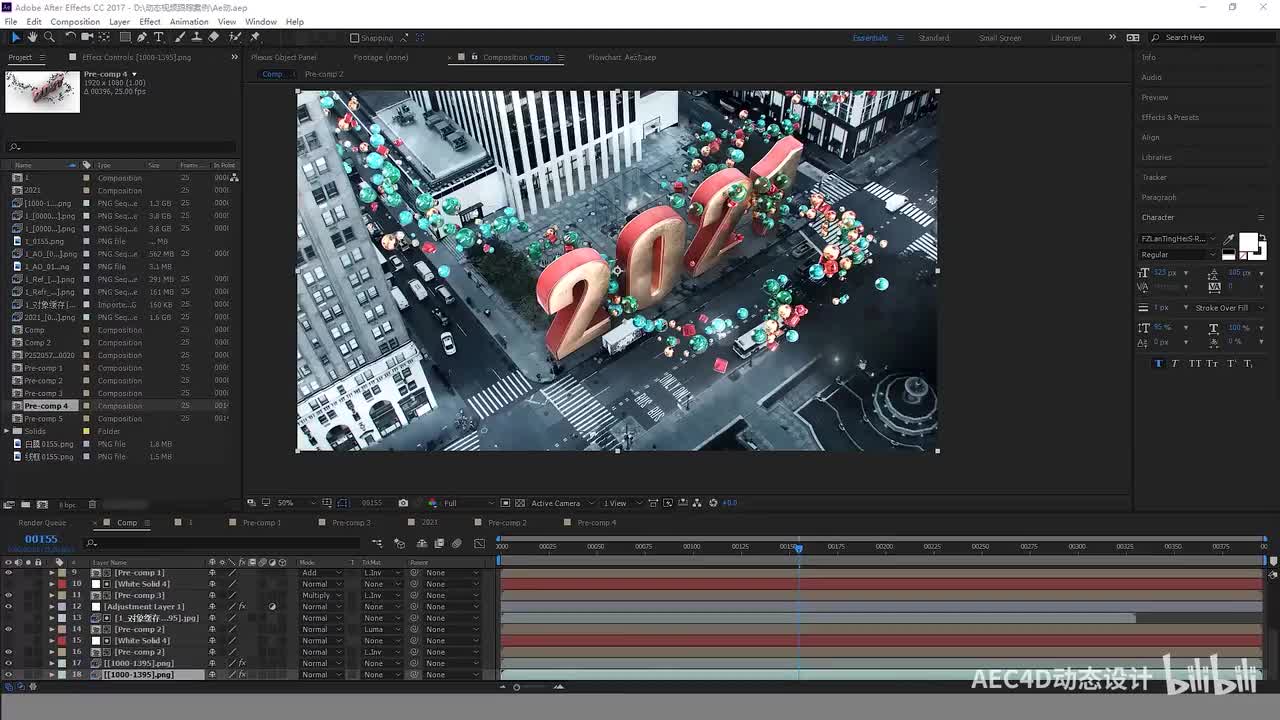Open the Effect menu
The width and height of the screenshot is (1280, 720).
tap(150, 21)
